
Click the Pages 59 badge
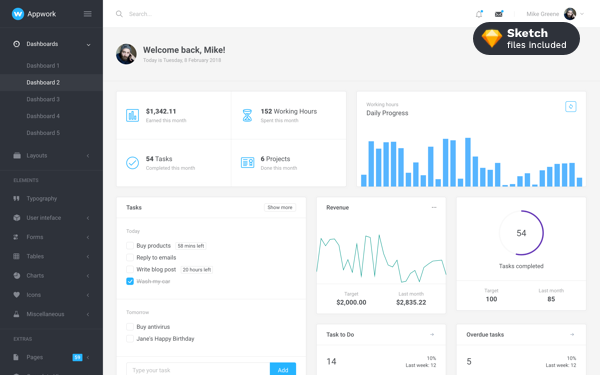(x=77, y=357)
